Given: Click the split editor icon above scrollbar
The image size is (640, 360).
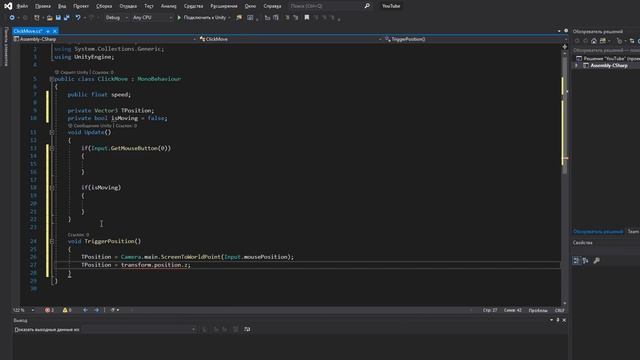Looking at the screenshot, I should coord(564,47).
